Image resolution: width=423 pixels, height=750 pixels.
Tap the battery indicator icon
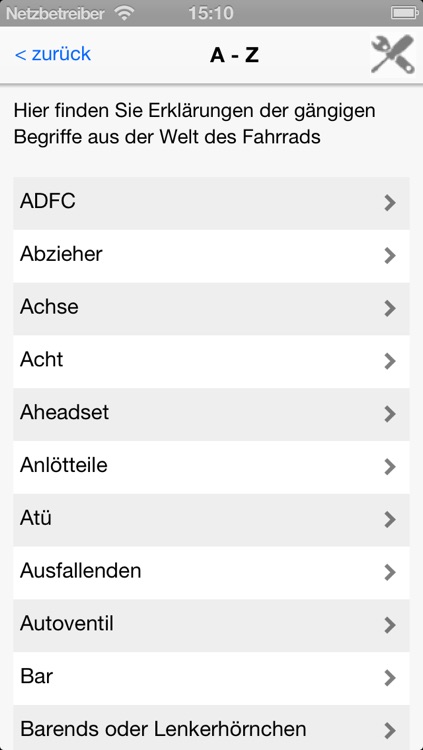(404, 13)
